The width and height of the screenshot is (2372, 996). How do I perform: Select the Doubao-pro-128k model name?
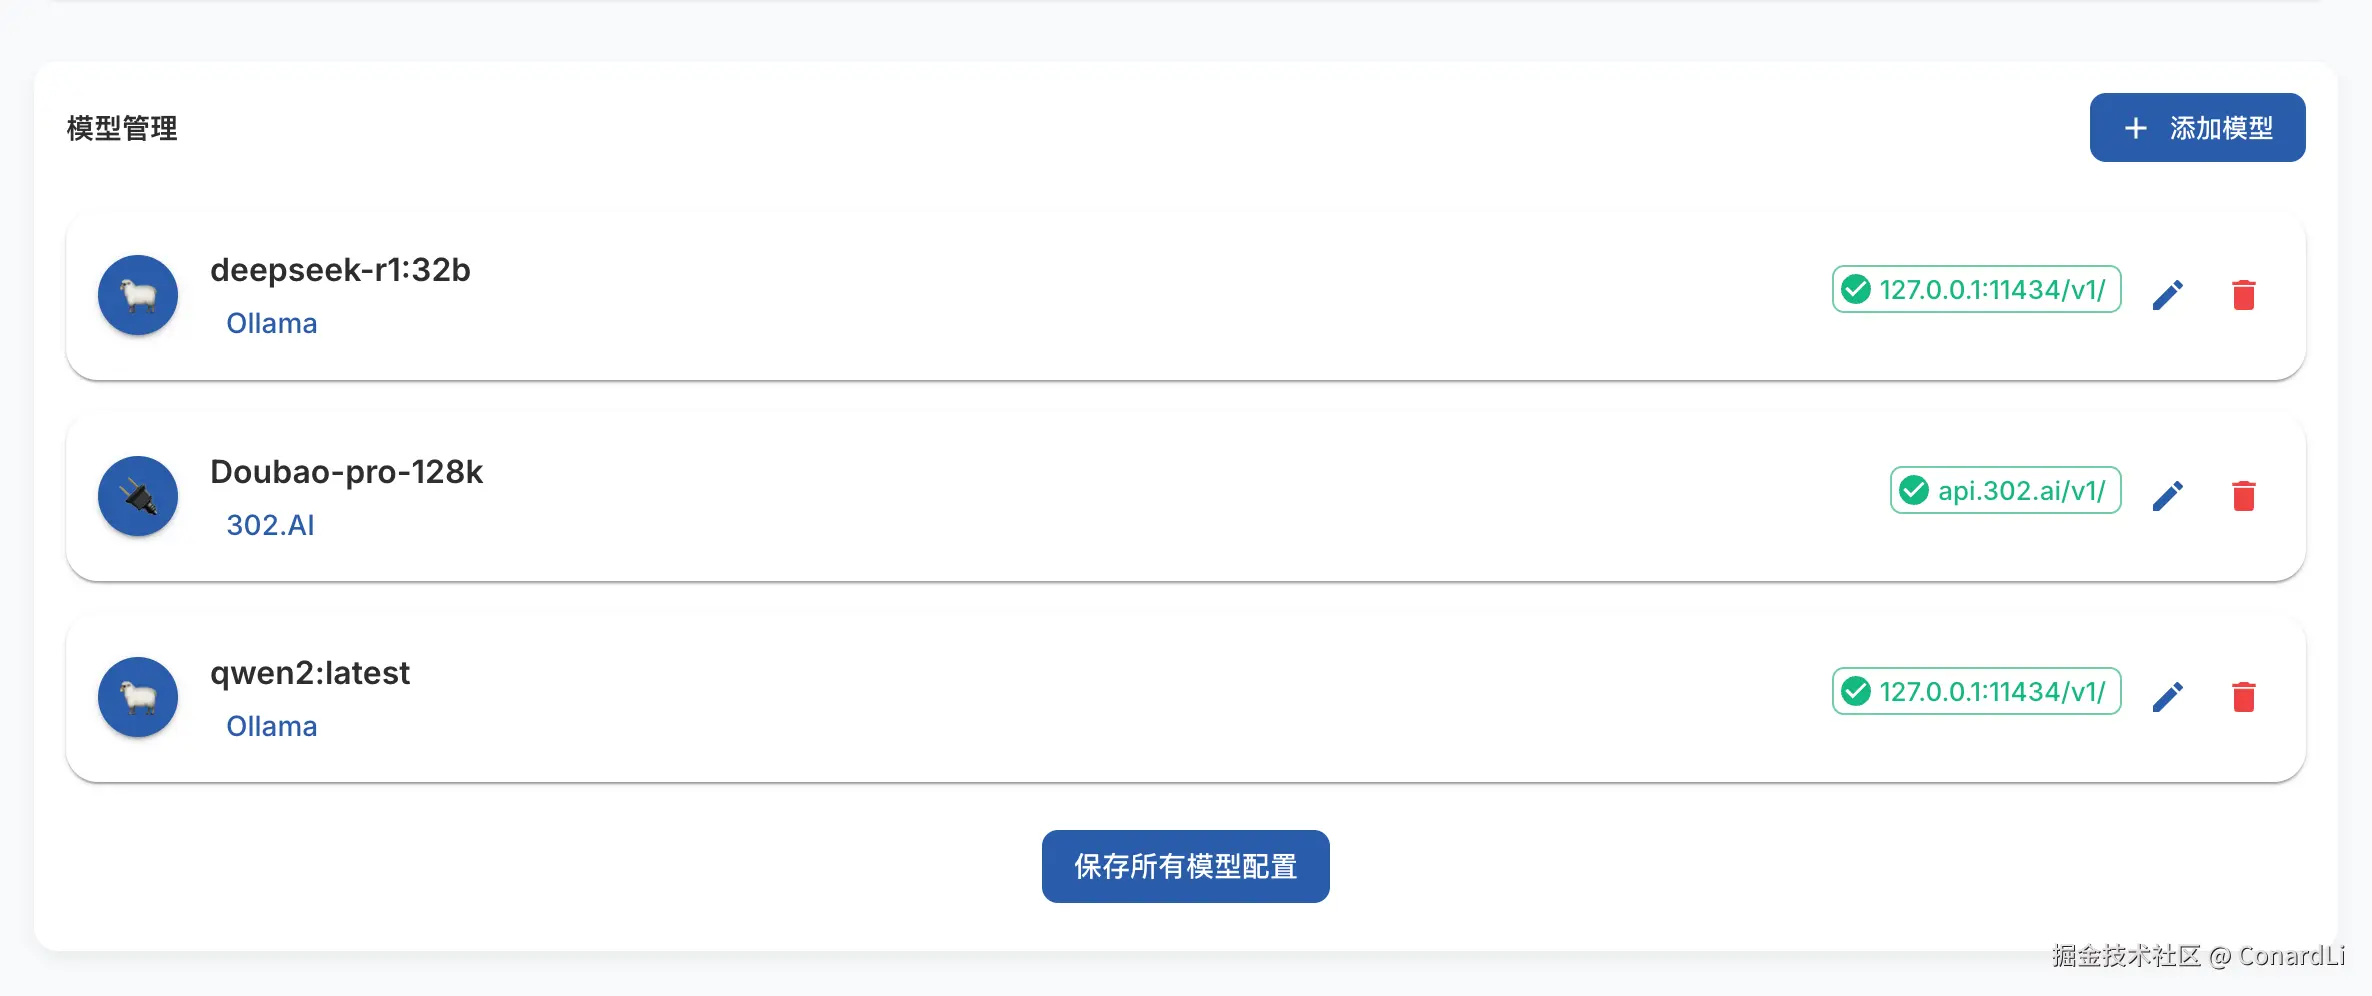coord(346,472)
